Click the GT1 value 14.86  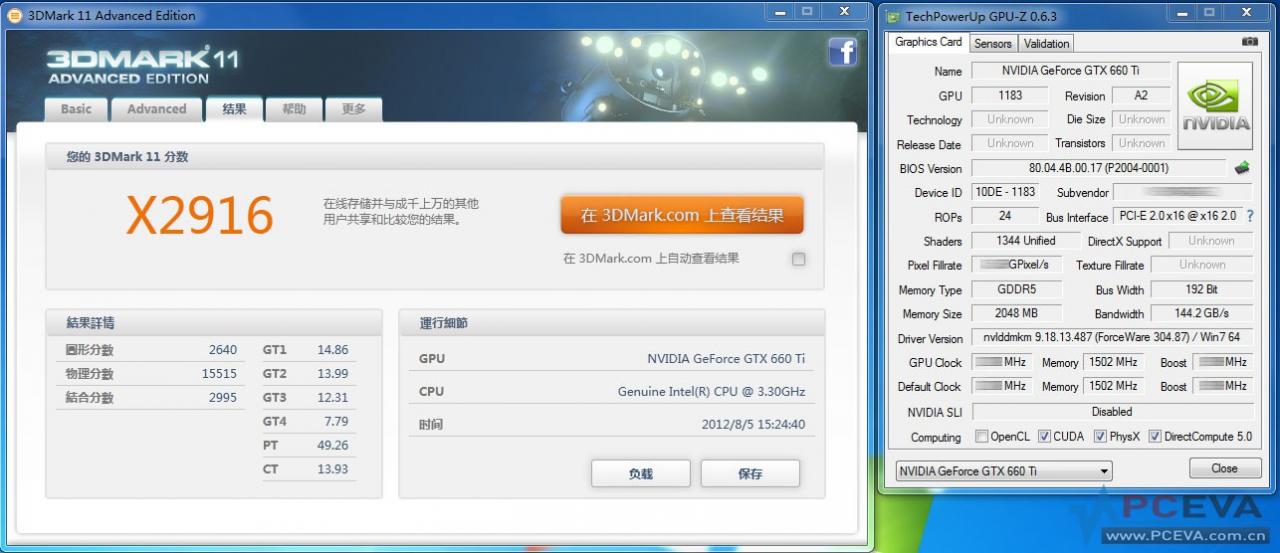click(x=332, y=350)
